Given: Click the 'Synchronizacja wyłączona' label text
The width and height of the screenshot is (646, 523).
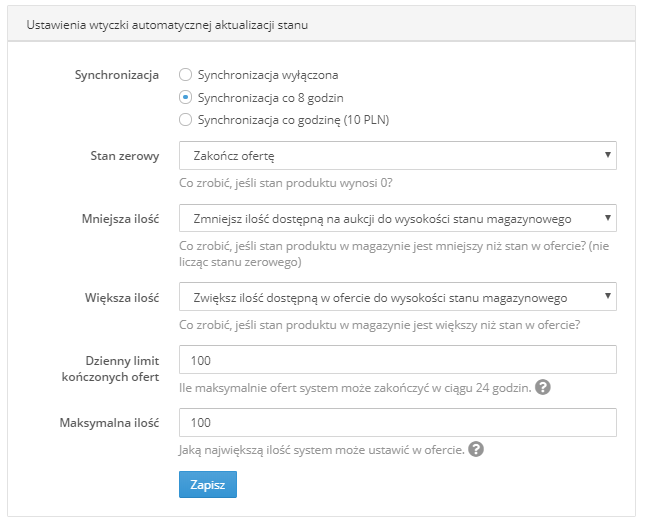Looking at the screenshot, I should [x=268, y=75].
